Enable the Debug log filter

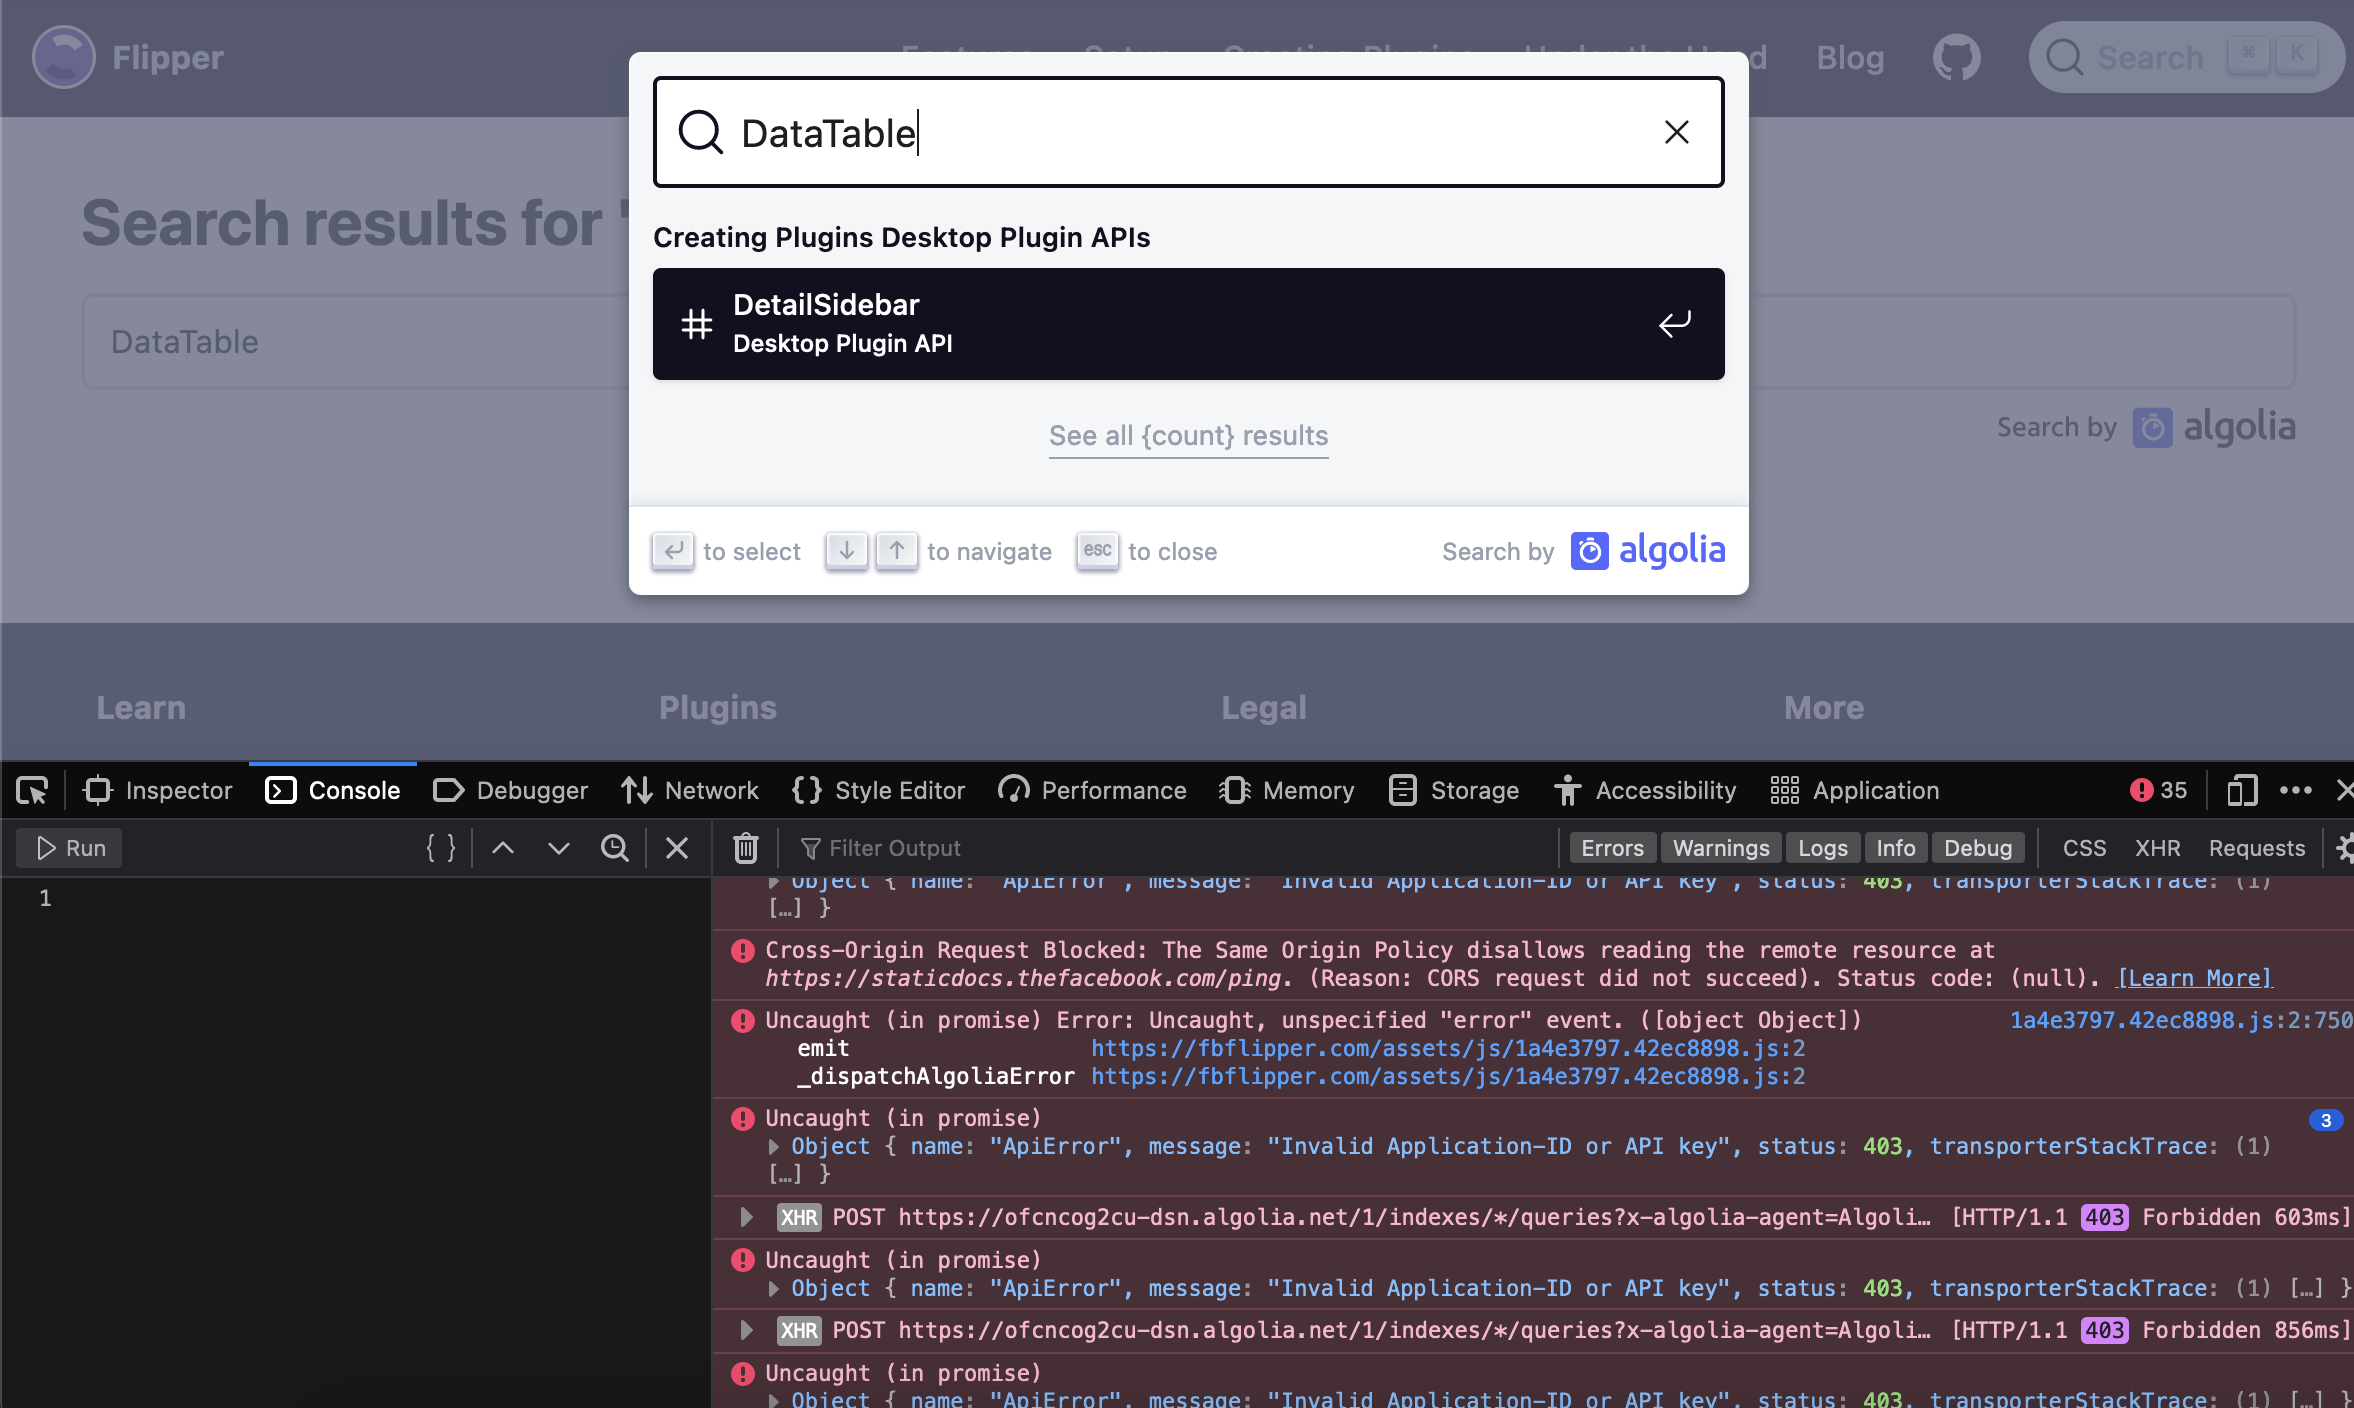tap(1977, 847)
